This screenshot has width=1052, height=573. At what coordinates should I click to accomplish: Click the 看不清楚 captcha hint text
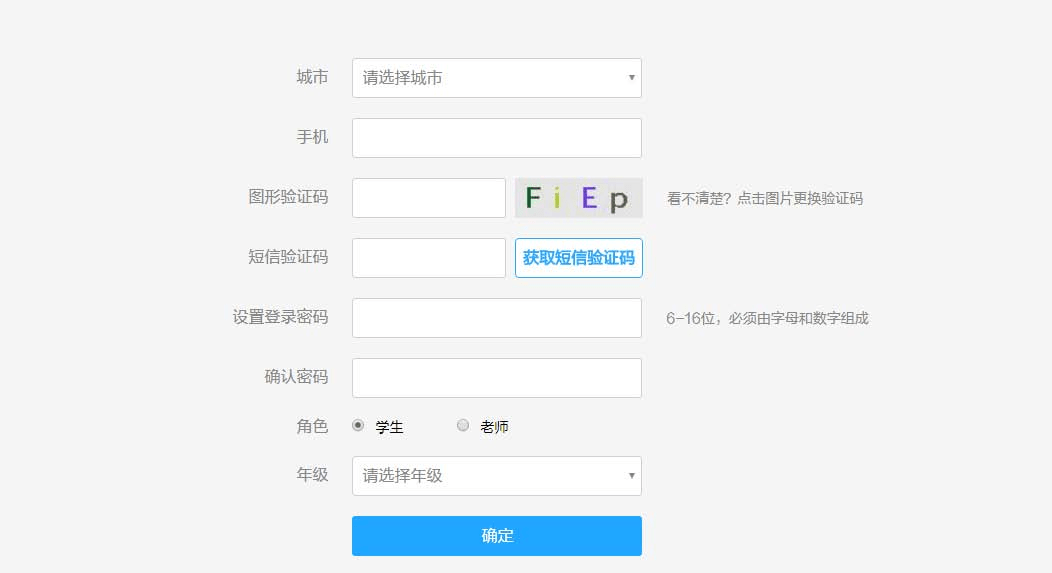tap(764, 198)
